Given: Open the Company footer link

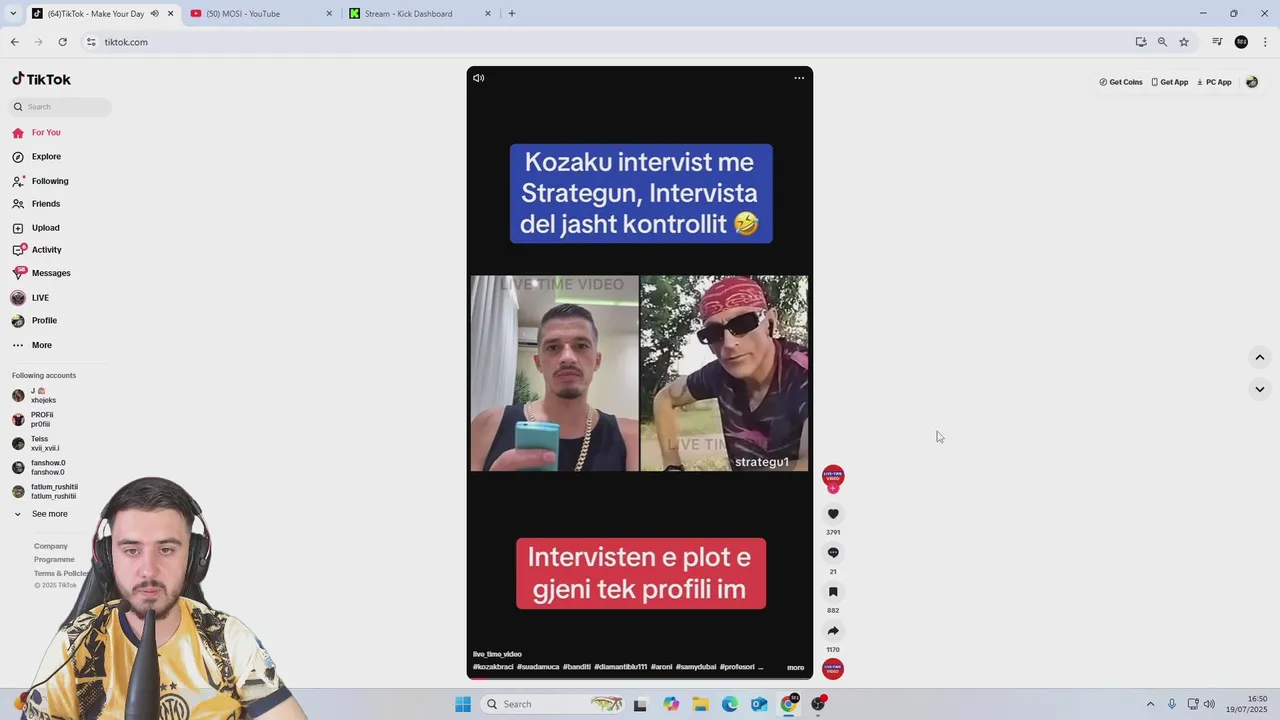Looking at the screenshot, I should point(51,546).
